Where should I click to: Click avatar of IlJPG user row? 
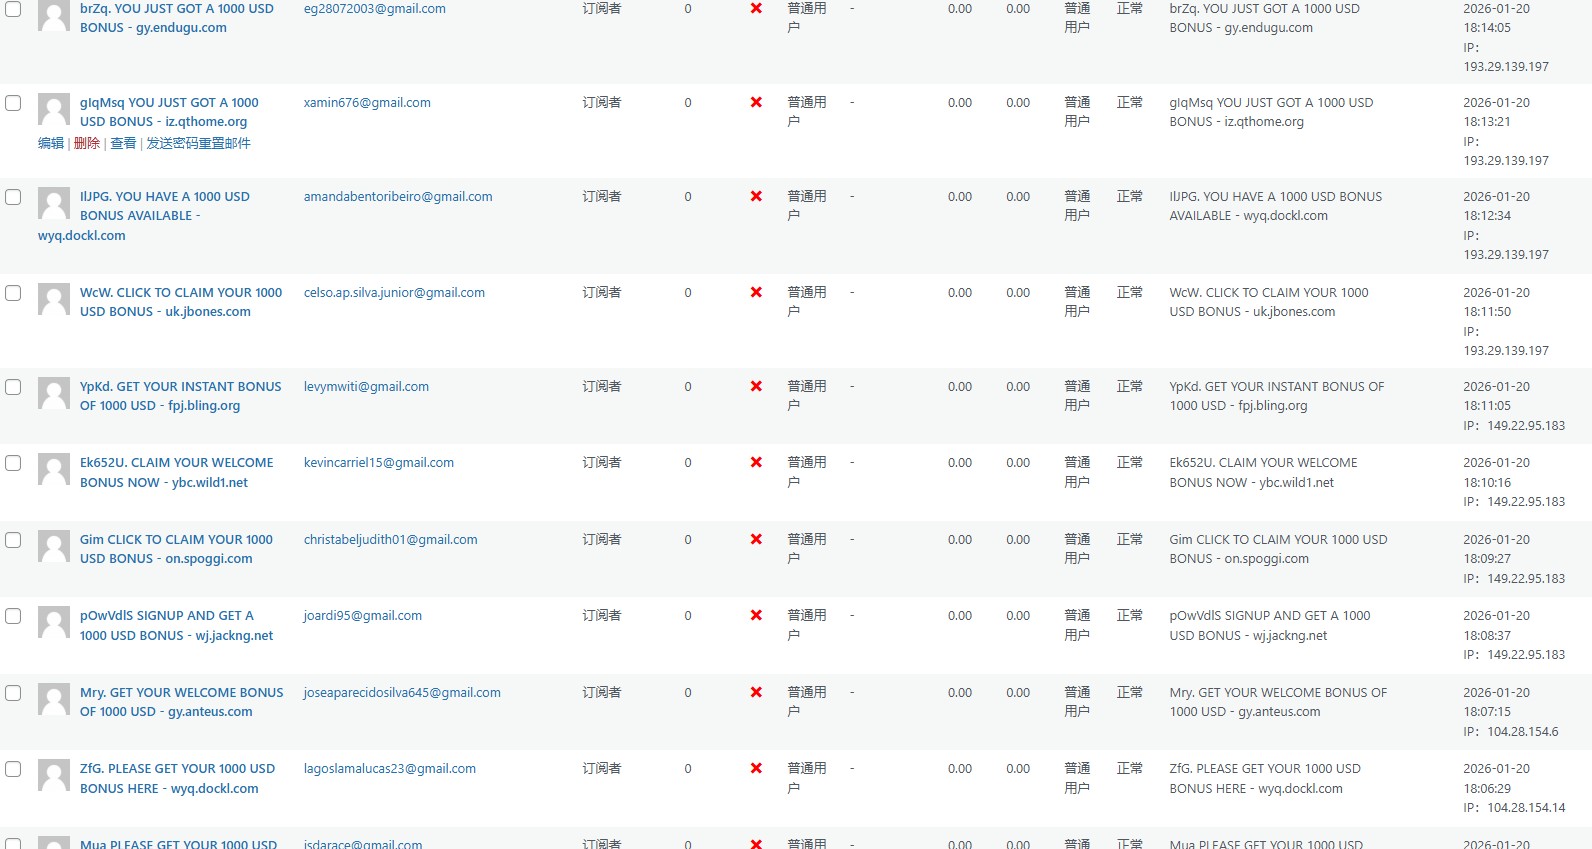54,203
